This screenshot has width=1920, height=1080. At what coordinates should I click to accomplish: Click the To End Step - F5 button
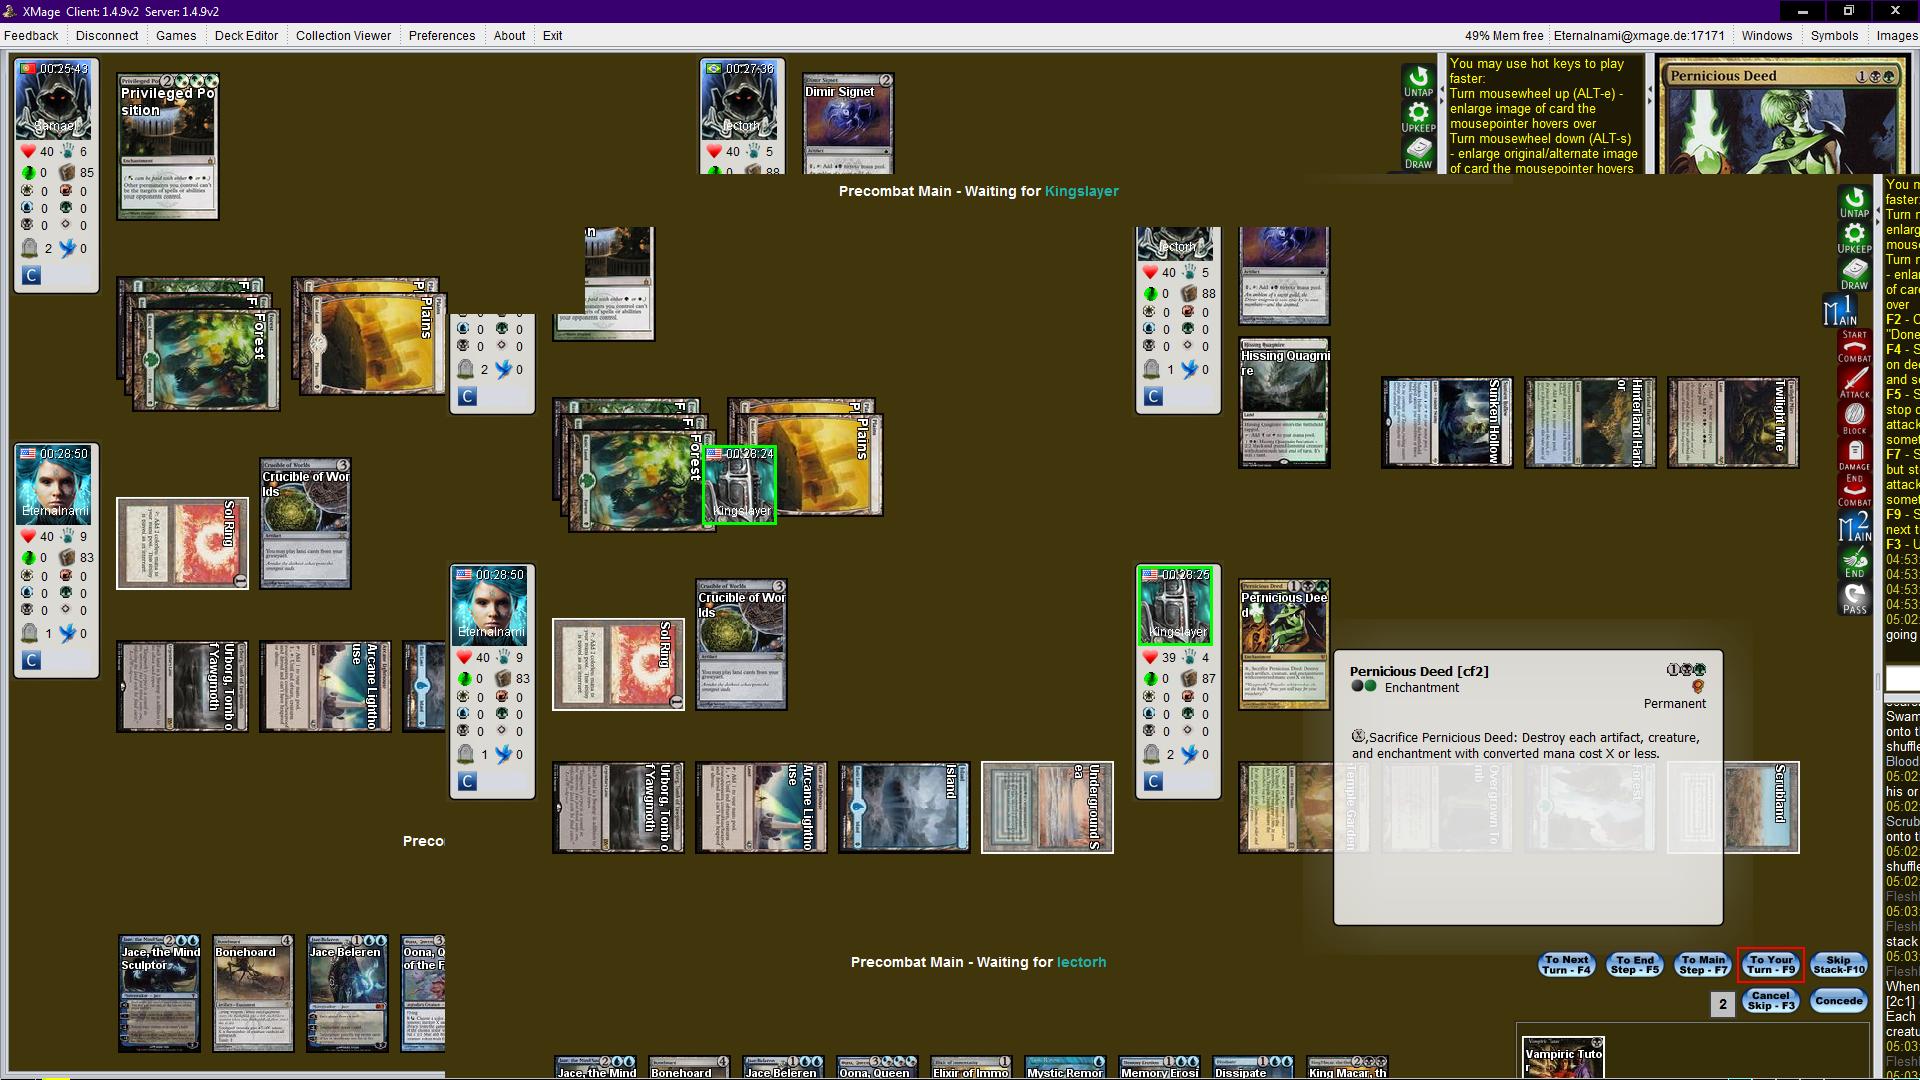[1635, 964]
